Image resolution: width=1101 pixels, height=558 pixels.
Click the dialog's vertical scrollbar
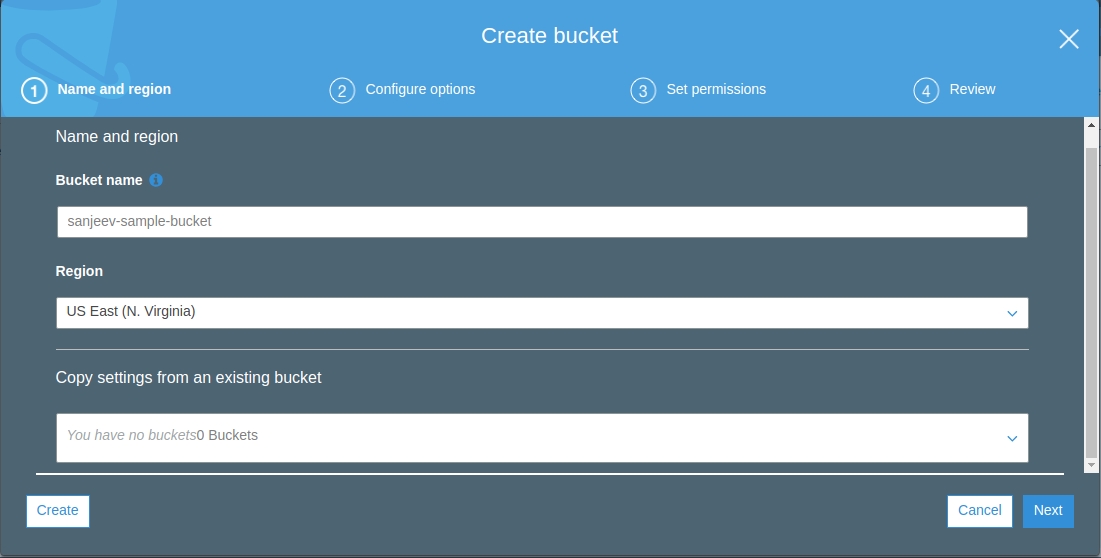1091,300
